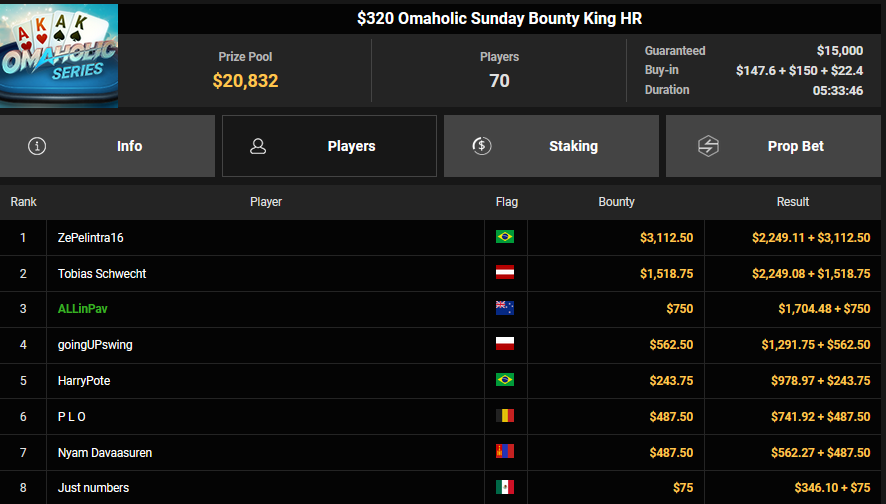Open player ZePelintra16's name

pos(91,238)
